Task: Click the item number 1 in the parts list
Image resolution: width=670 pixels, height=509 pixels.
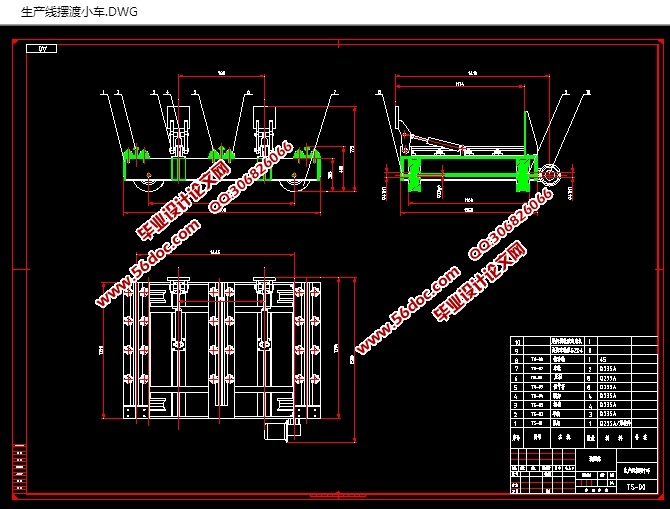Action: pos(516,423)
